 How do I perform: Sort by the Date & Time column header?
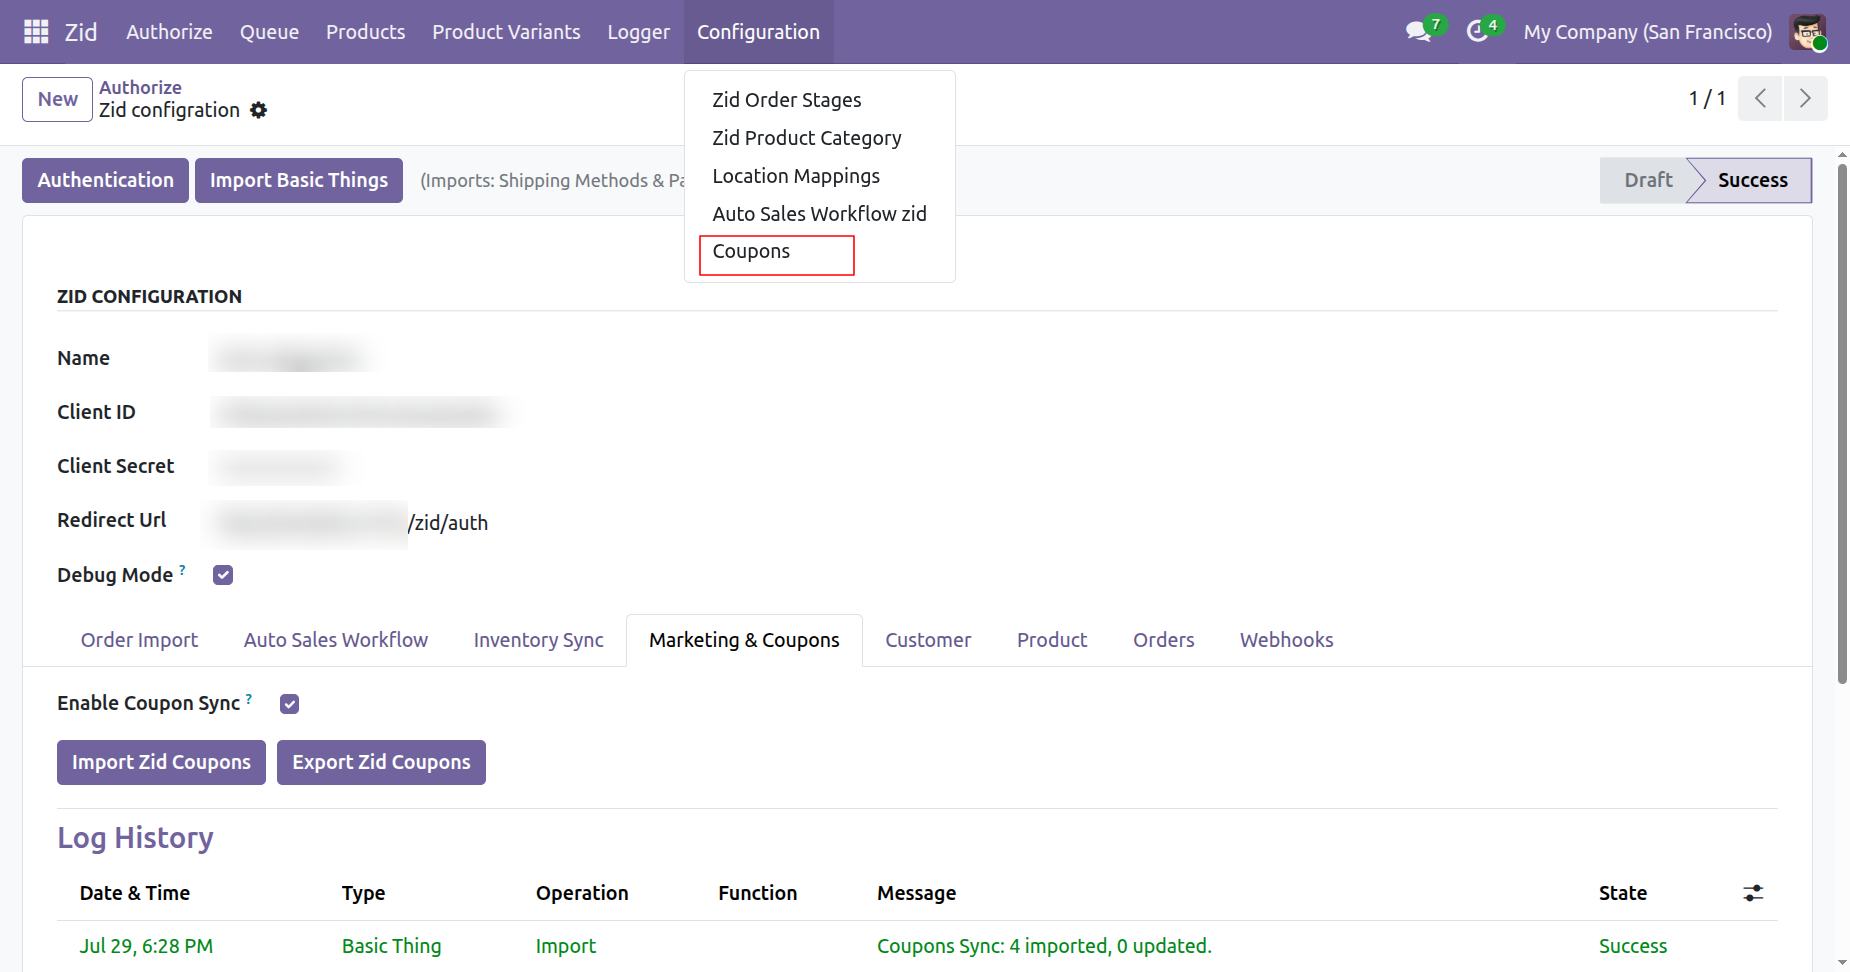coord(135,893)
